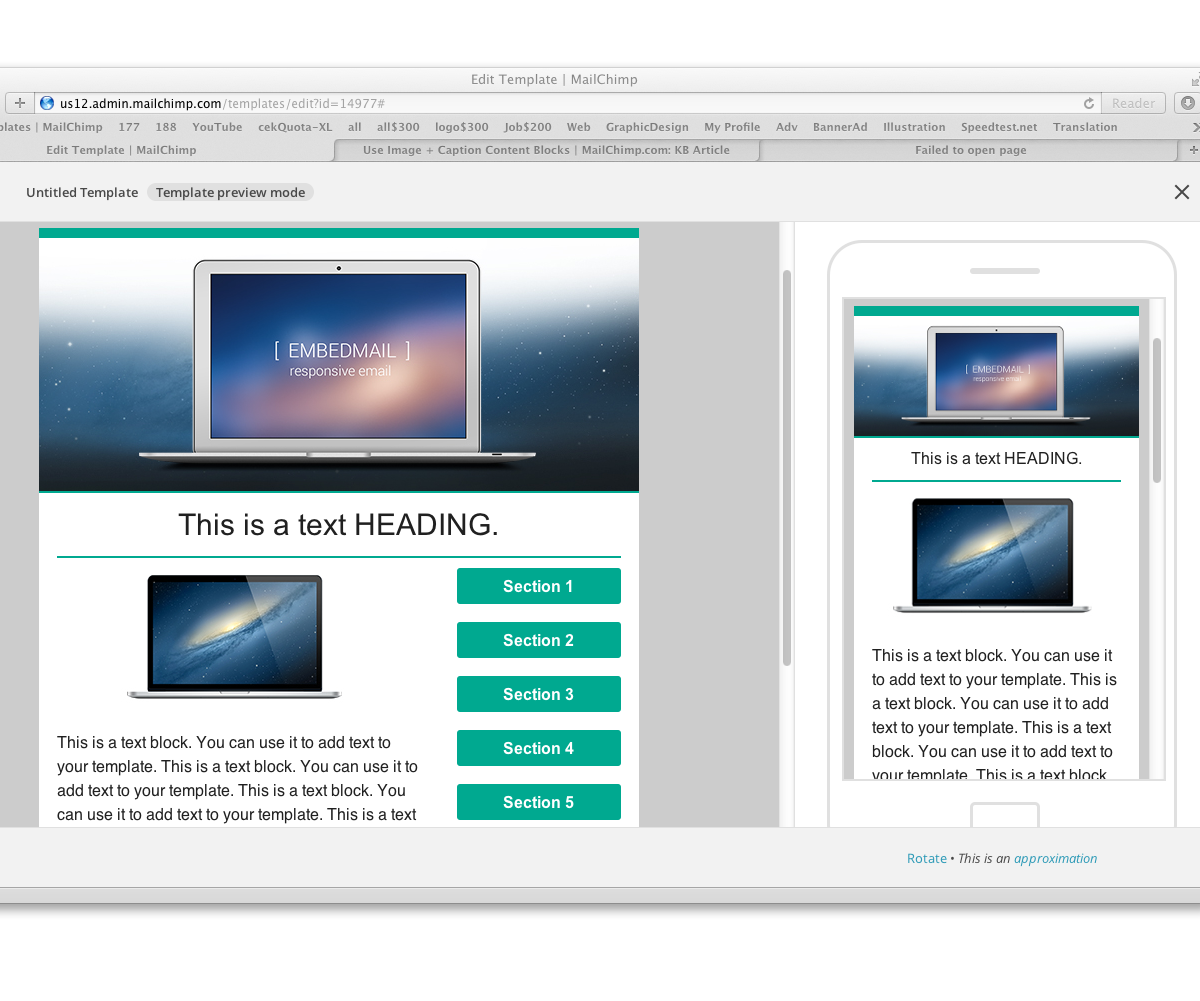This screenshot has width=1200, height=1001.
Task: Open the Job$200 bookmark
Action: pos(528,127)
